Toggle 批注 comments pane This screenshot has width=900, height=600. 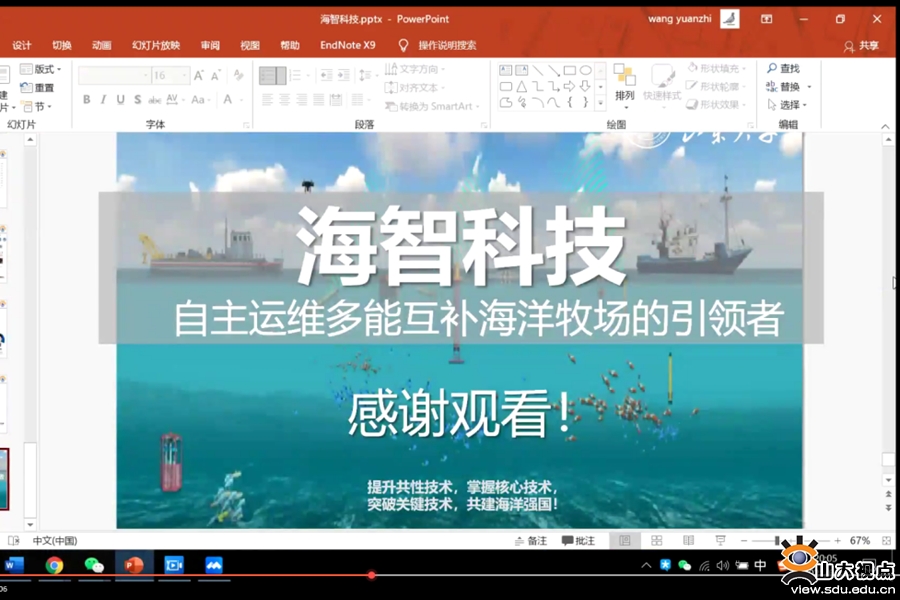click(578, 540)
